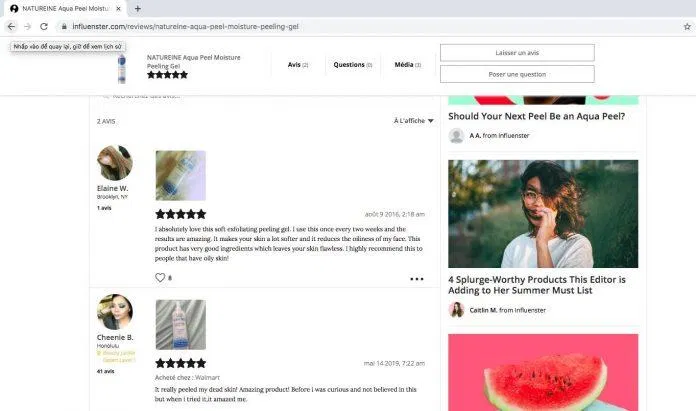Click author A.A. from Influenster

click(x=499, y=135)
